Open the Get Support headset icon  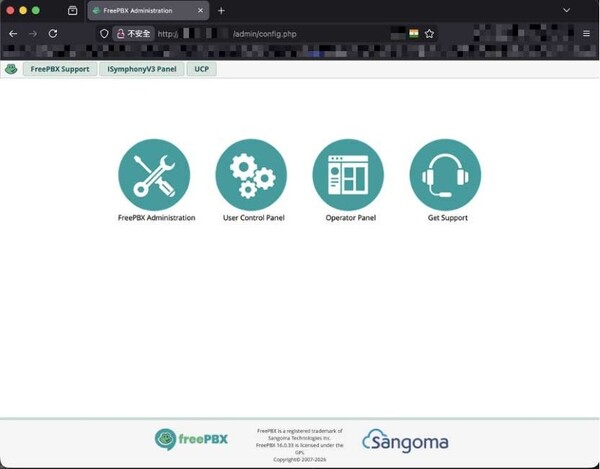[445, 174]
